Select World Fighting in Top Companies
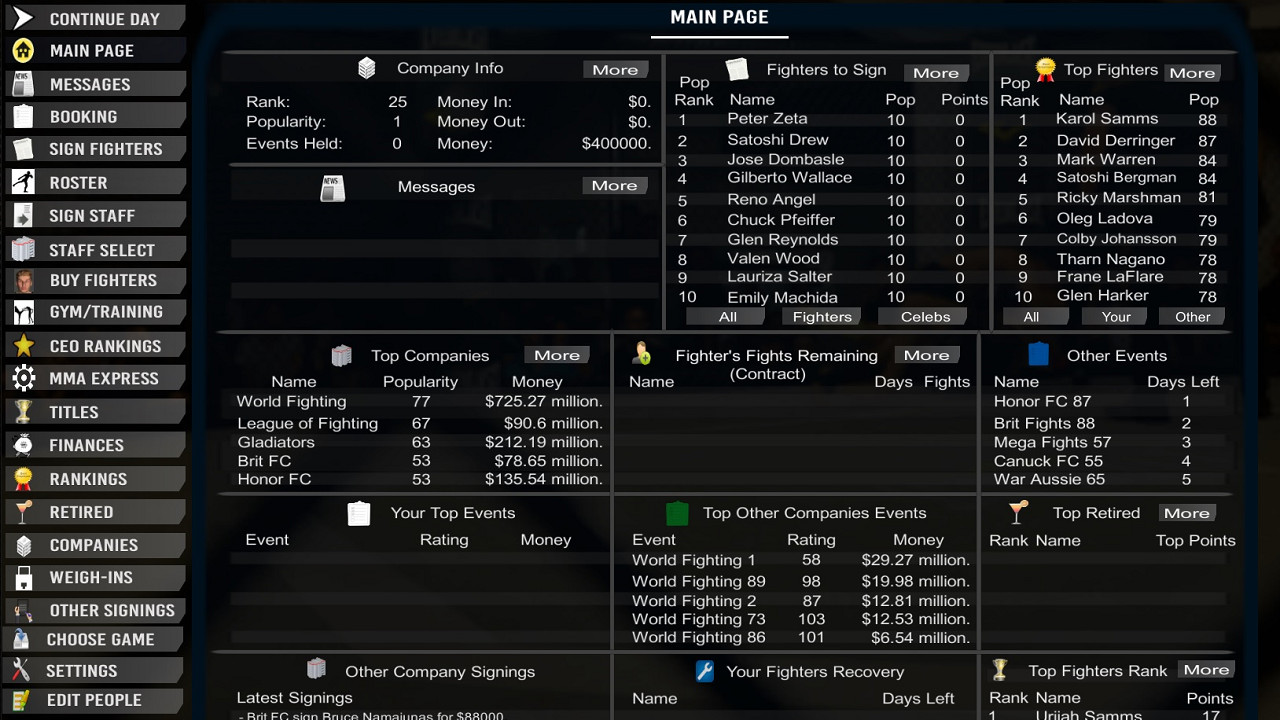This screenshot has width=1280, height=720. point(291,402)
